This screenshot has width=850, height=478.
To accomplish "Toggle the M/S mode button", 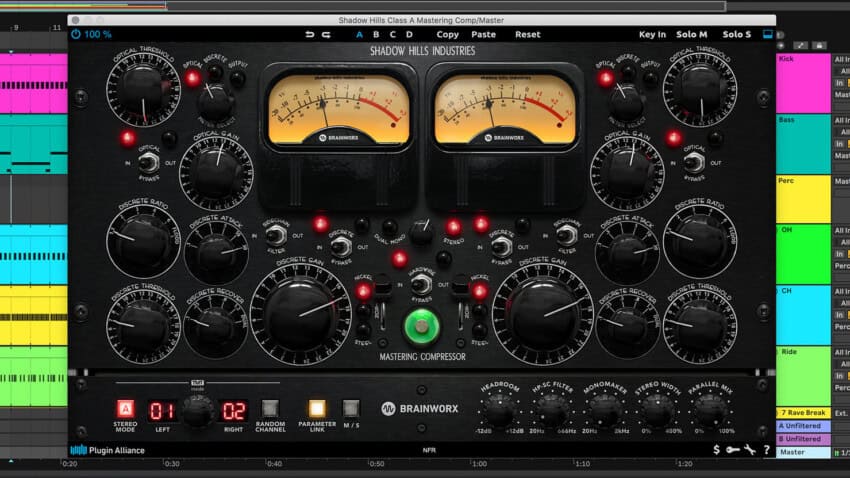I will [x=351, y=408].
